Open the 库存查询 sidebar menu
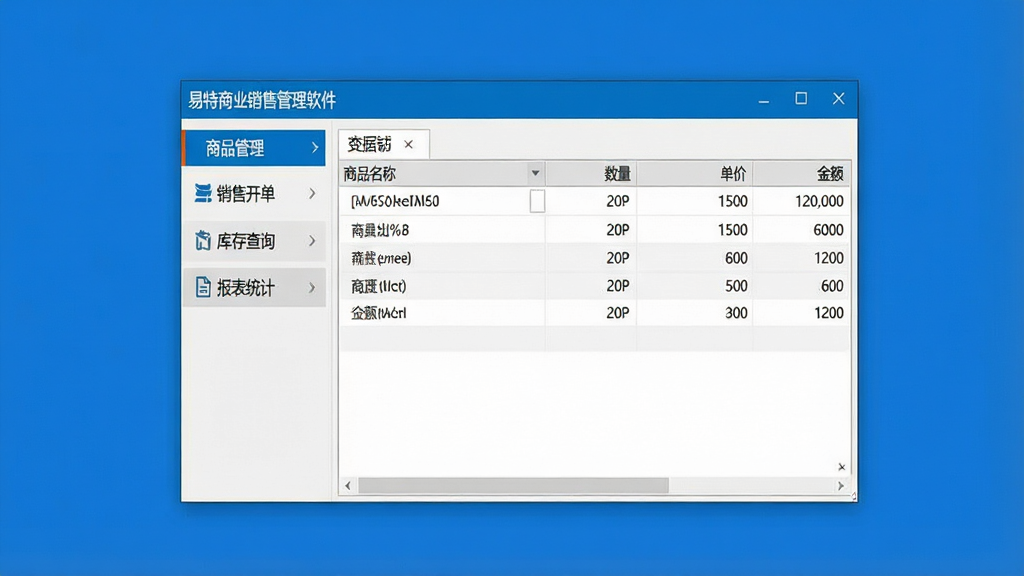 pyautogui.click(x=254, y=241)
